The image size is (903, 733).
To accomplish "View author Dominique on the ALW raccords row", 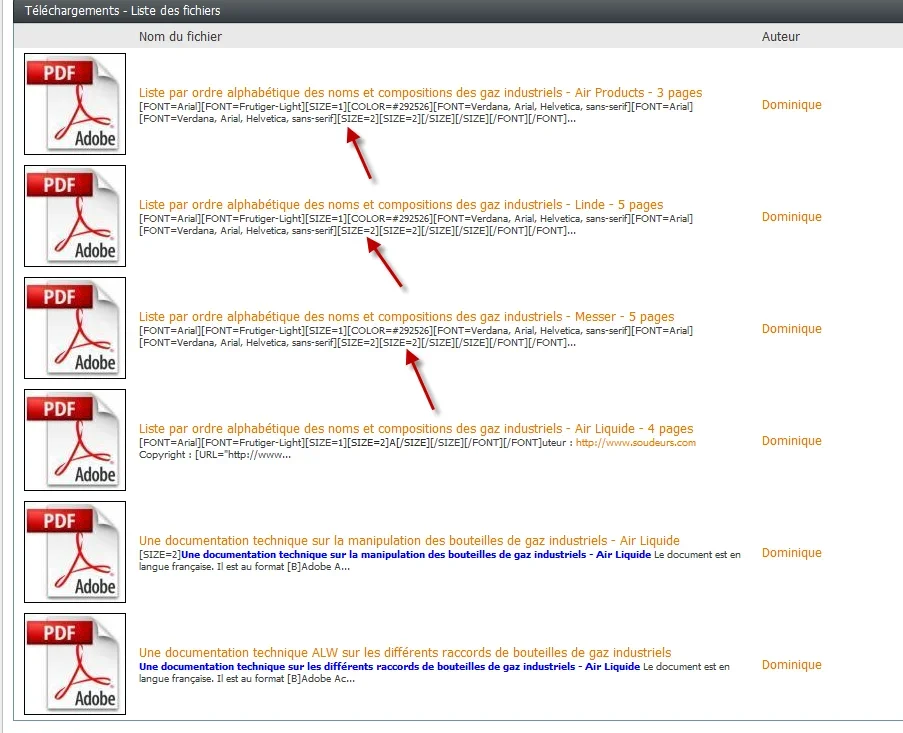I will point(791,665).
